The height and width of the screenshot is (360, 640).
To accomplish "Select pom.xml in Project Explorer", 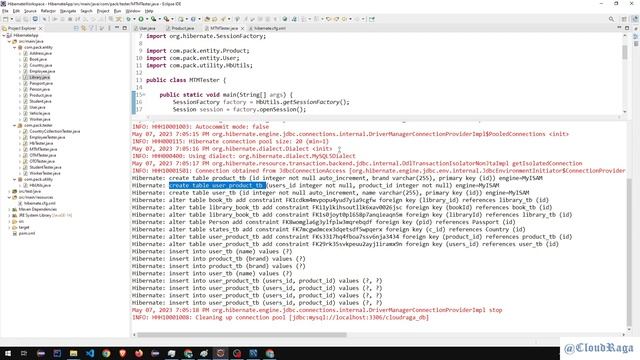I will click(x=27, y=233).
